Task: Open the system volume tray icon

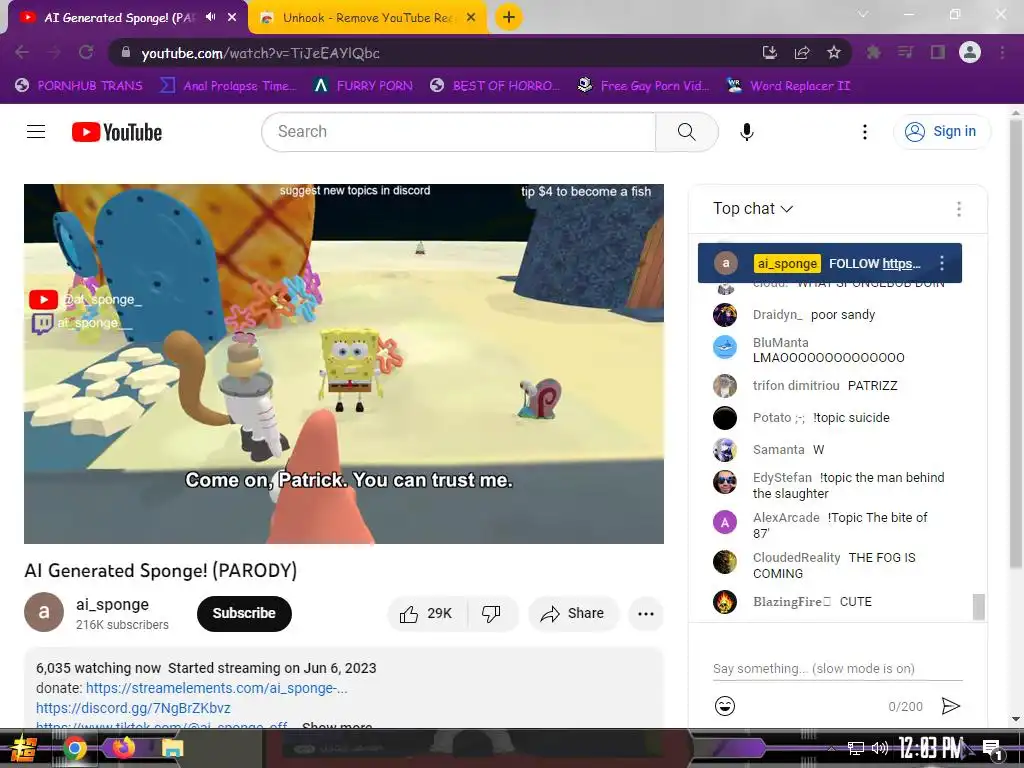Action: 880,748
